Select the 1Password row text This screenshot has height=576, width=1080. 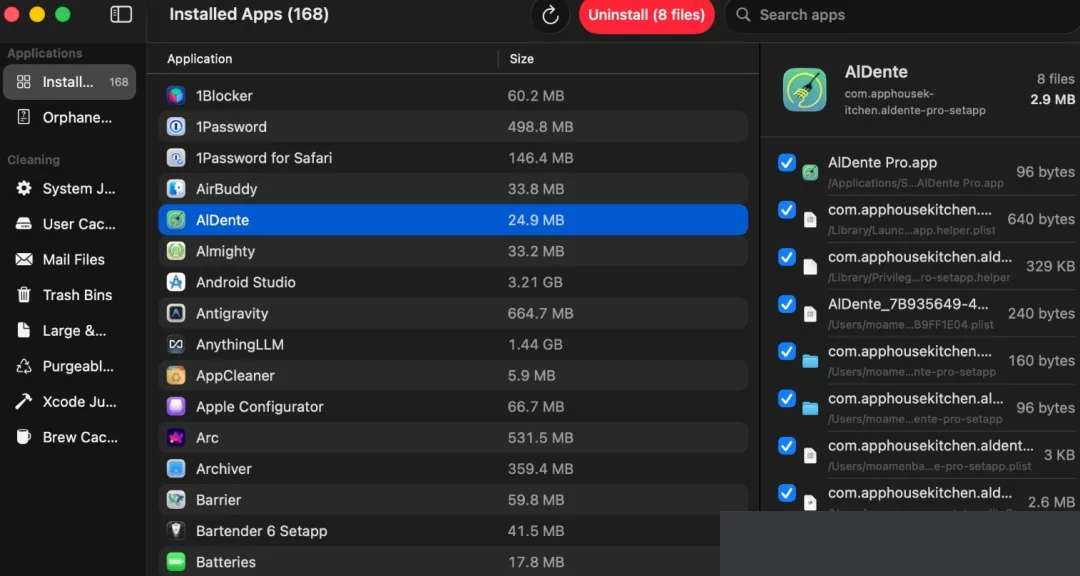pyautogui.click(x=231, y=127)
